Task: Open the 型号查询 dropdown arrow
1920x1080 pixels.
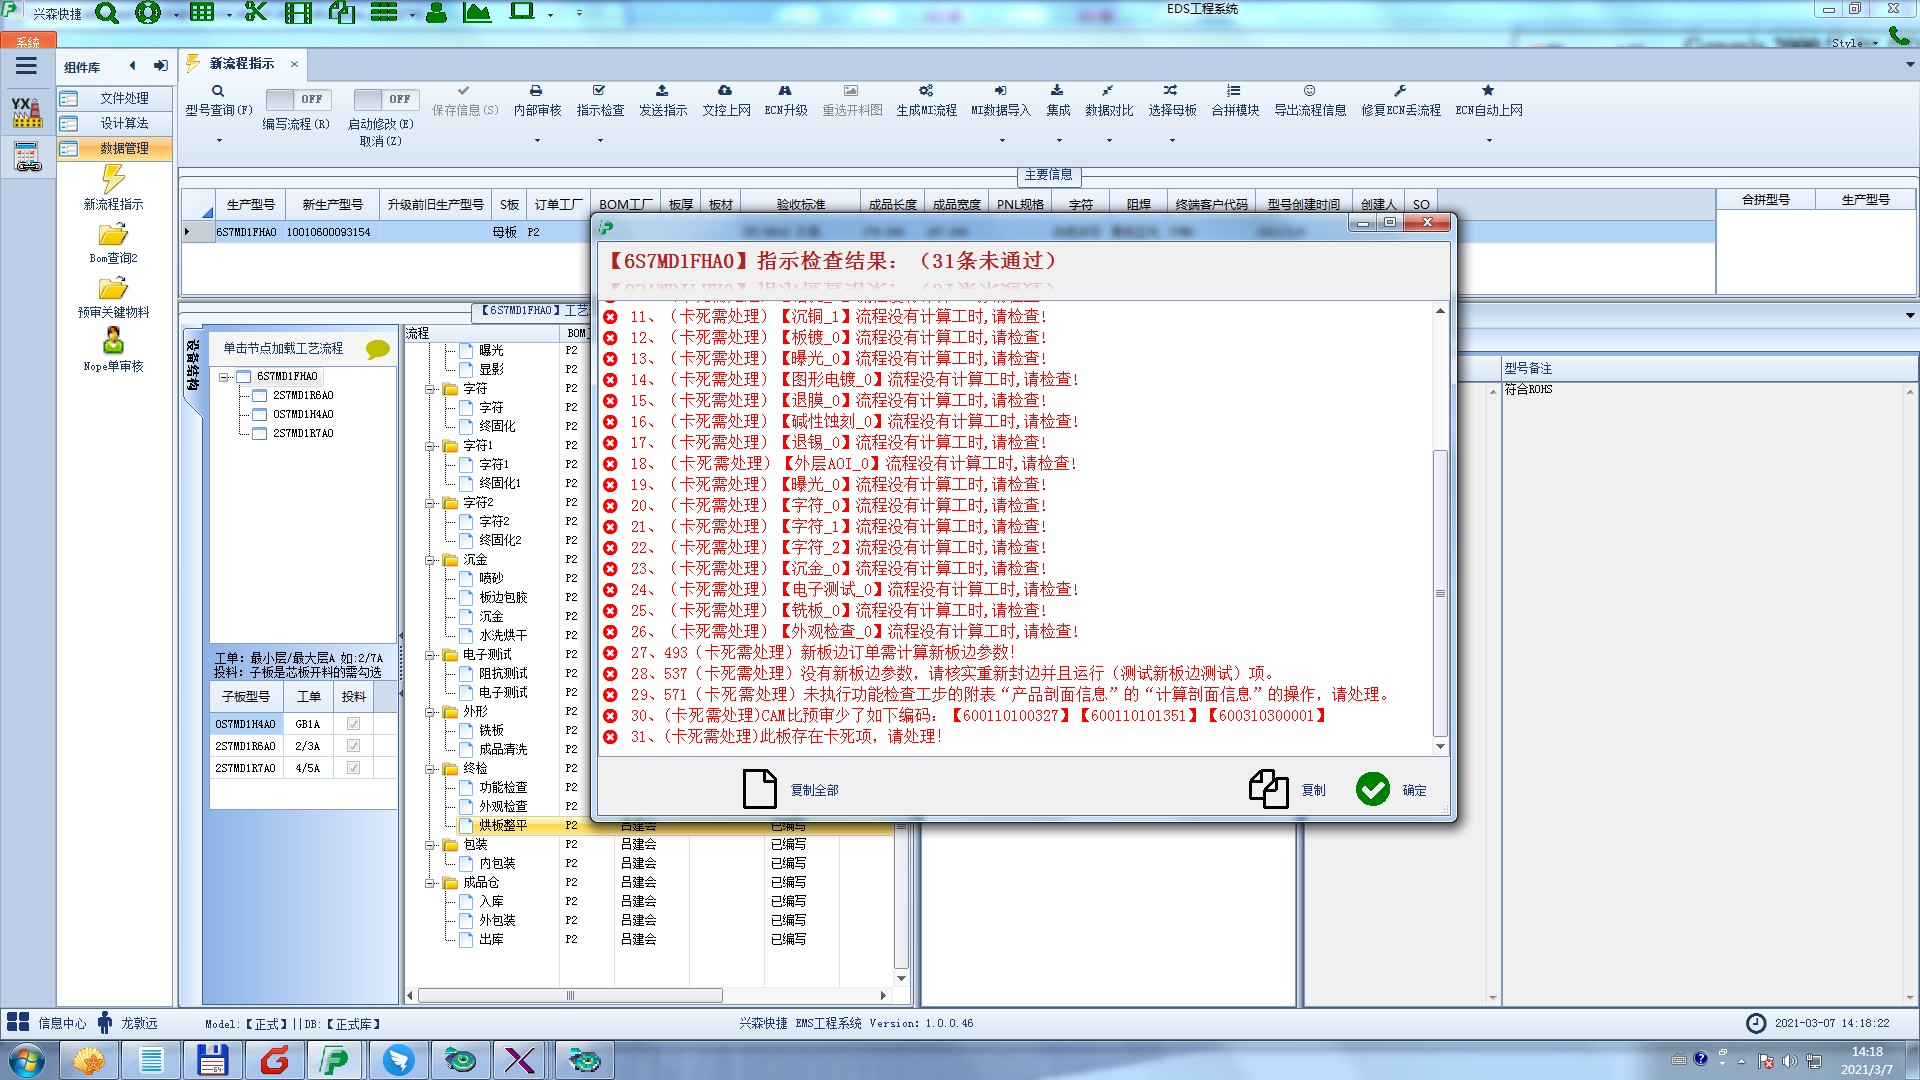Action: pos(219,140)
